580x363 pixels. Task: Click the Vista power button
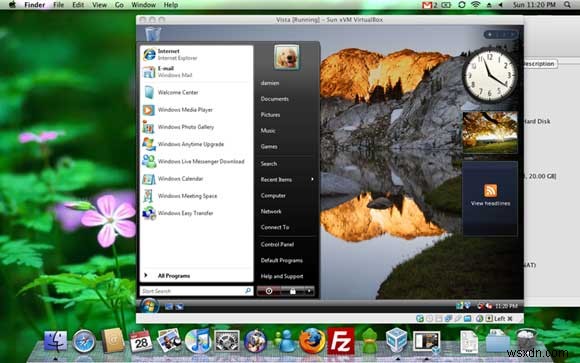[x=269, y=291]
